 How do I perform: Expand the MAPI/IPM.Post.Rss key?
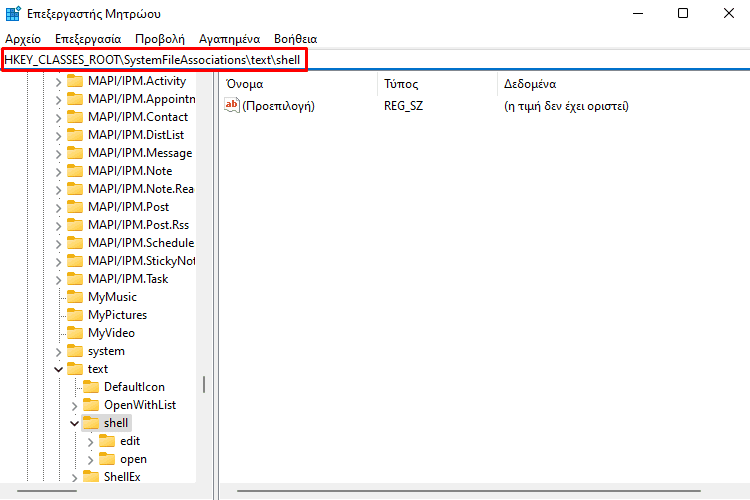(x=58, y=226)
